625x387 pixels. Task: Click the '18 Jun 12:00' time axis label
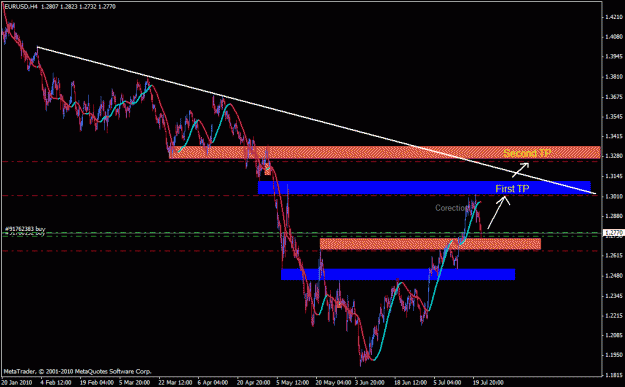(411, 382)
